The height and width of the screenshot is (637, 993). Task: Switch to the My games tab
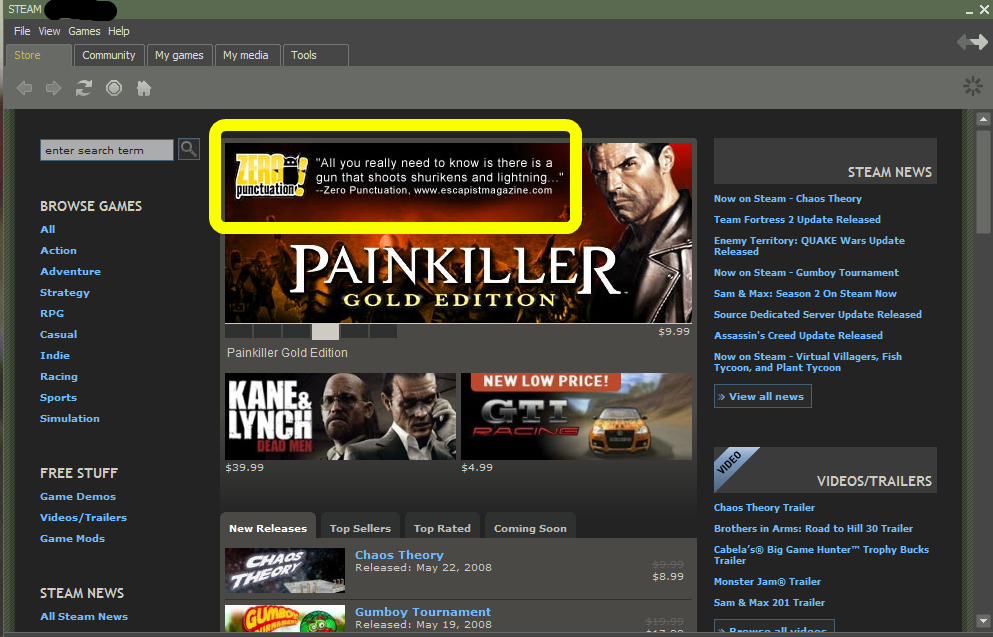pos(179,56)
